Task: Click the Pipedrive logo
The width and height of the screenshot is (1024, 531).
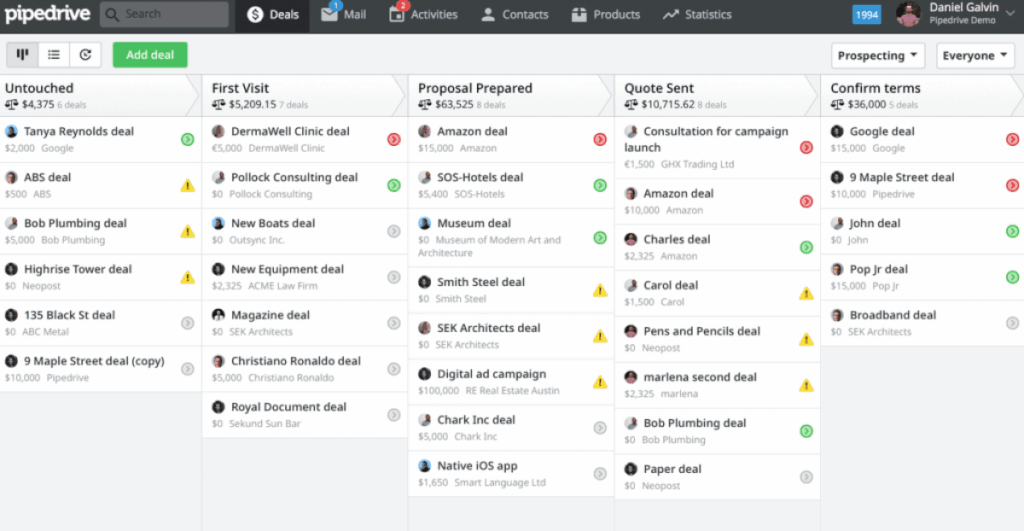Action: pos(47,14)
